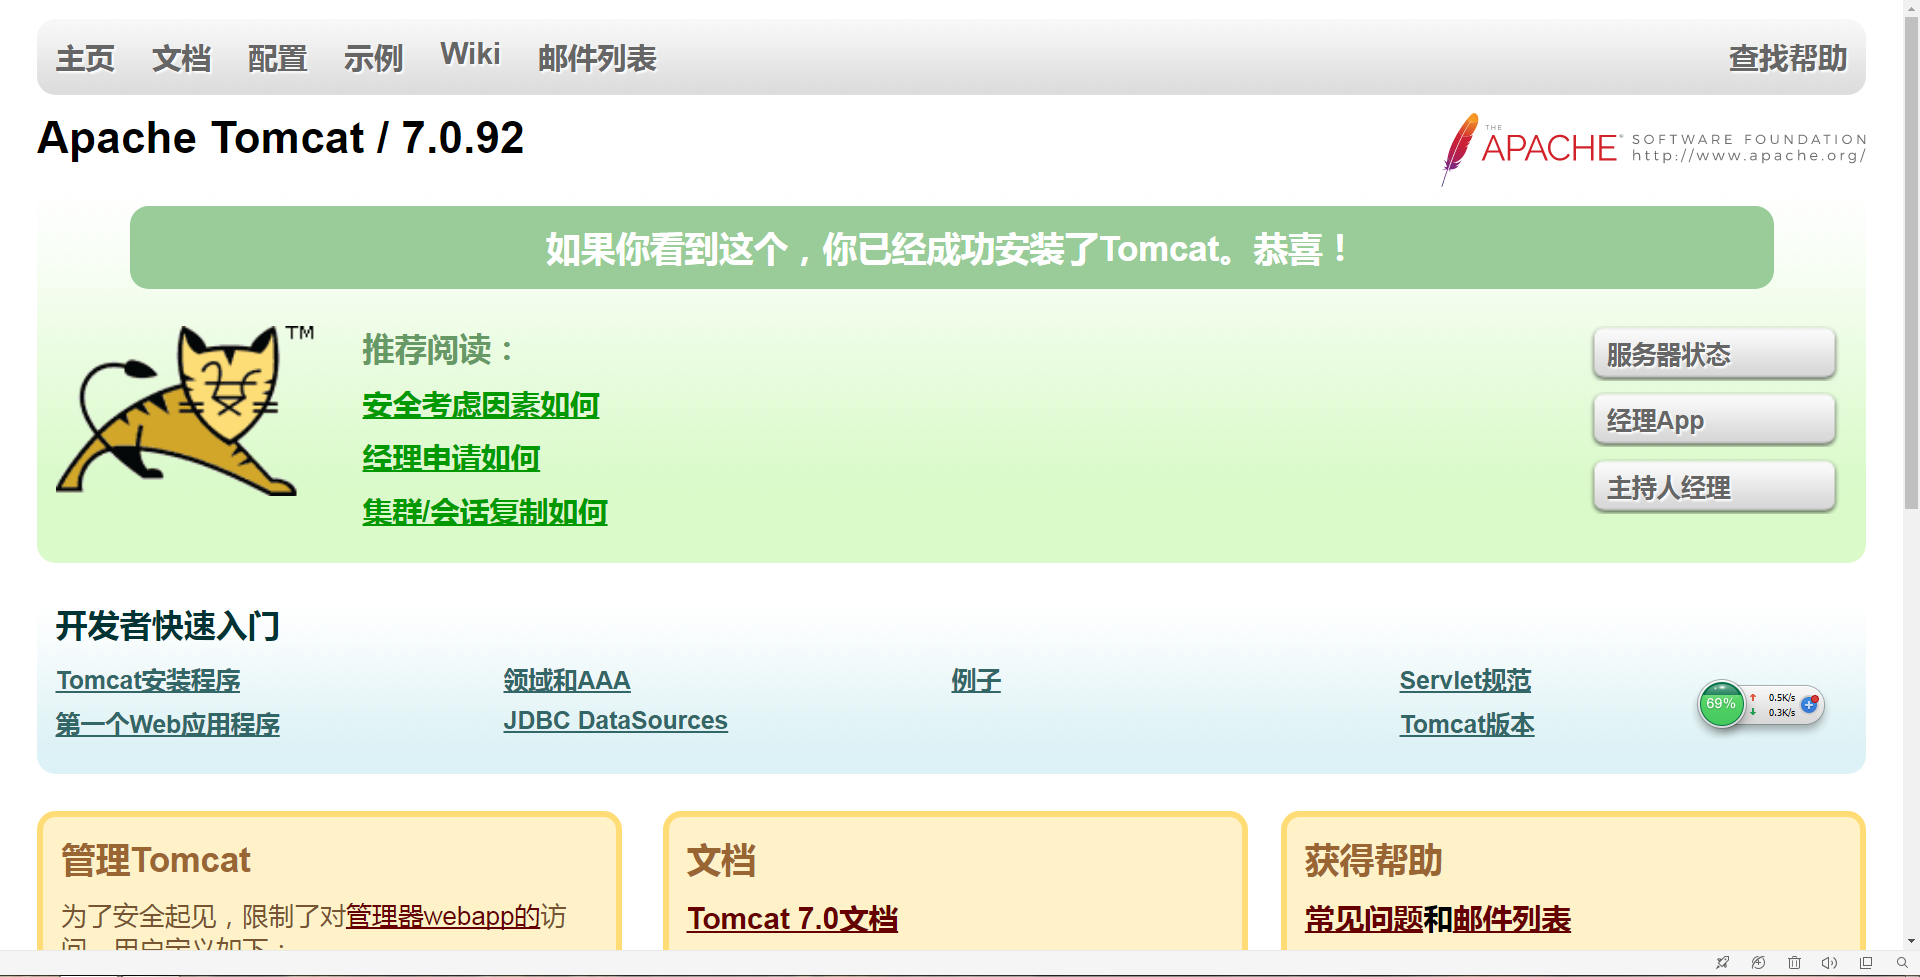Open the 例子 link
Screen dimensions: 1920x977
[x=976, y=680]
